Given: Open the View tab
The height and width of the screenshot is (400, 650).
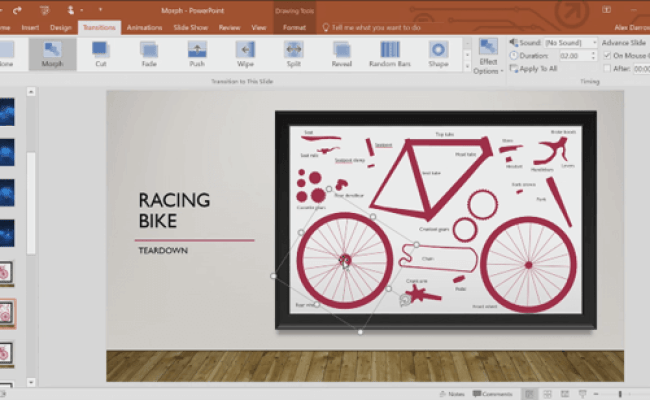Looking at the screenshot, I should (259, 27).
